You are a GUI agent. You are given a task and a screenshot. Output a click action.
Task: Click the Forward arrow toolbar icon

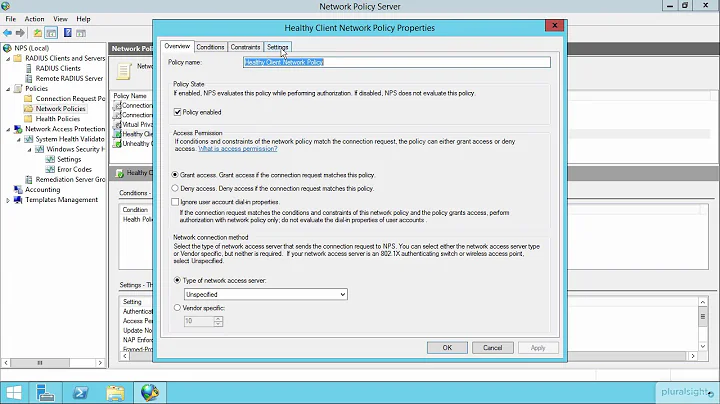pyautogui.click(x=20, y=33)
